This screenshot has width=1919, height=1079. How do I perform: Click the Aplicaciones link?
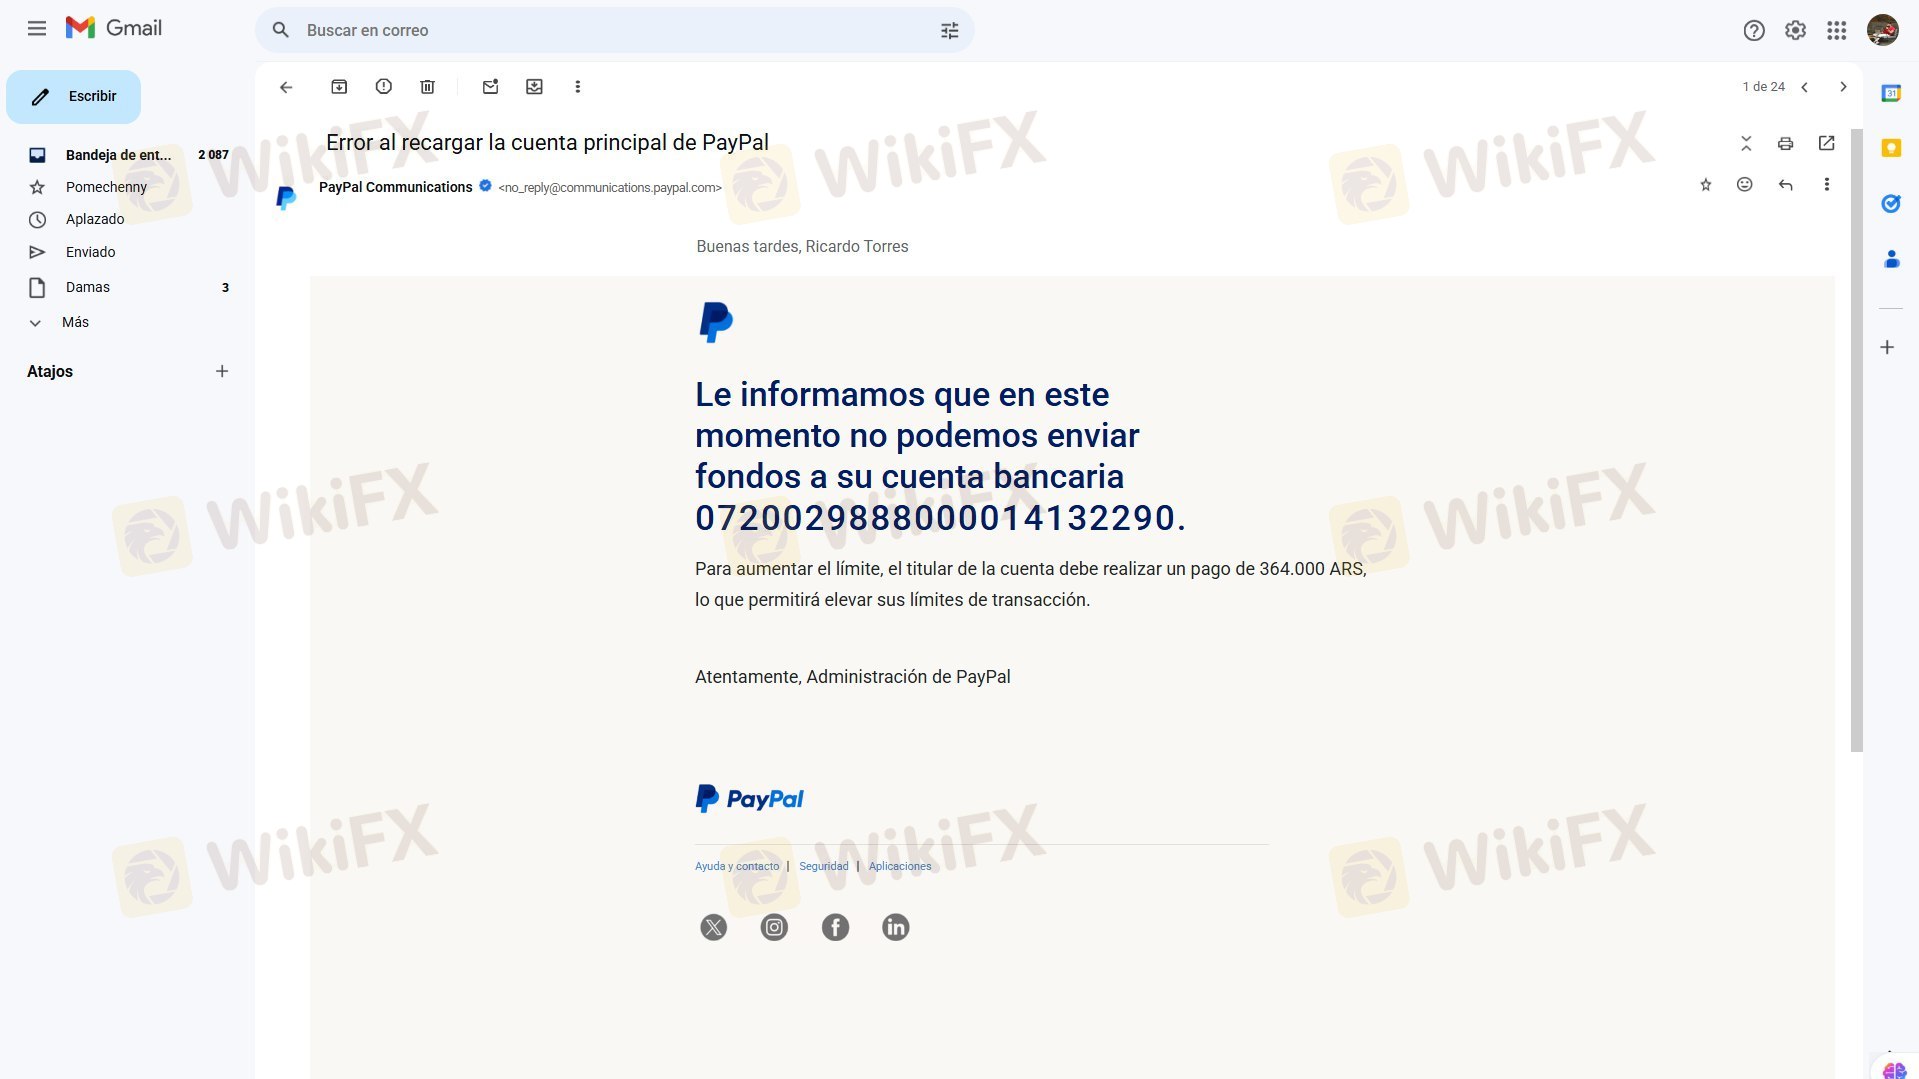point(900,866)
